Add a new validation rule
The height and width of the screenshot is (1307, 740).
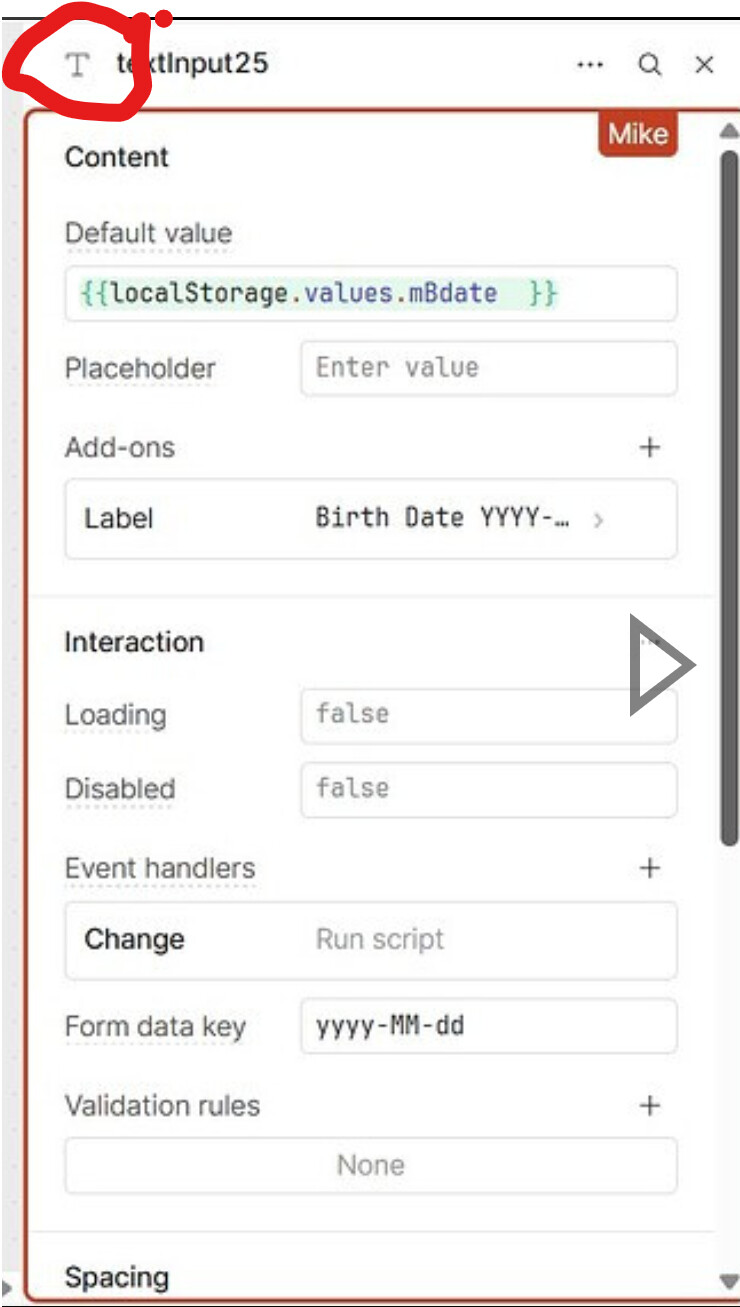coord(650,1105)
